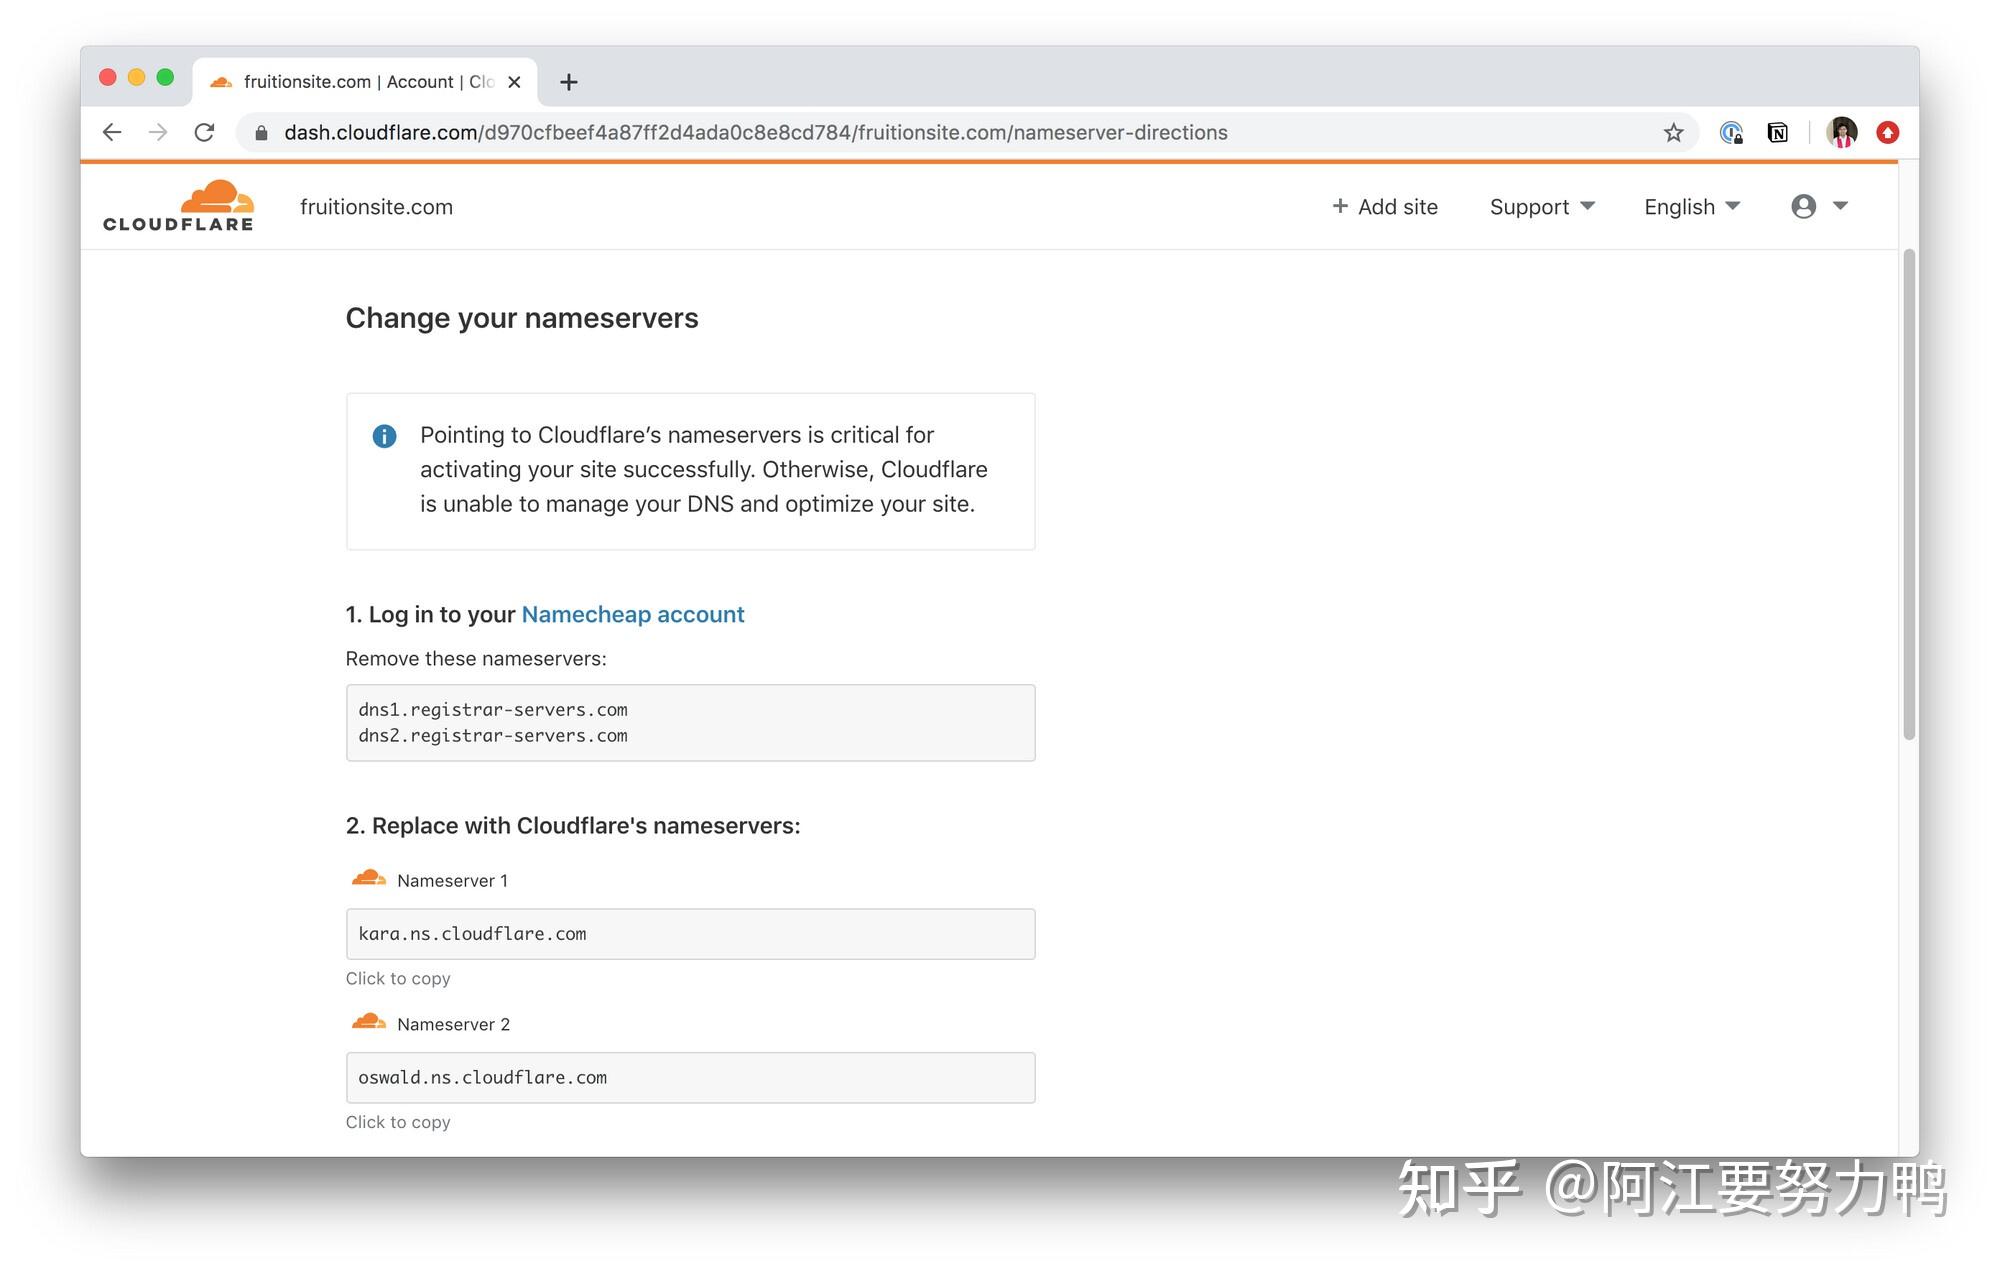Viewport: 2000px width, 1272px height.
Task: Open the Notion browser extension
Action: (1778, 132)
